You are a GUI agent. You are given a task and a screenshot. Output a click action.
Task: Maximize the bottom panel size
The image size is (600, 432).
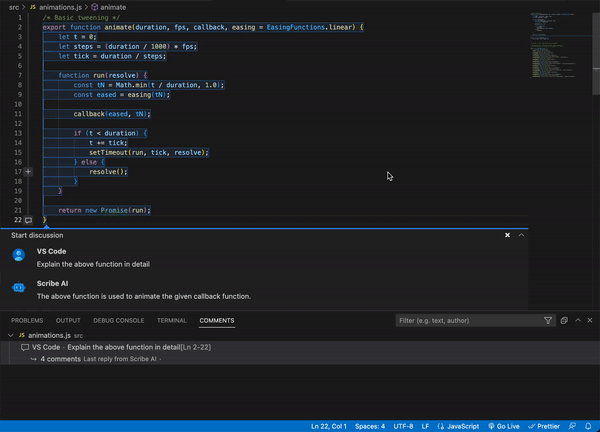578,320
